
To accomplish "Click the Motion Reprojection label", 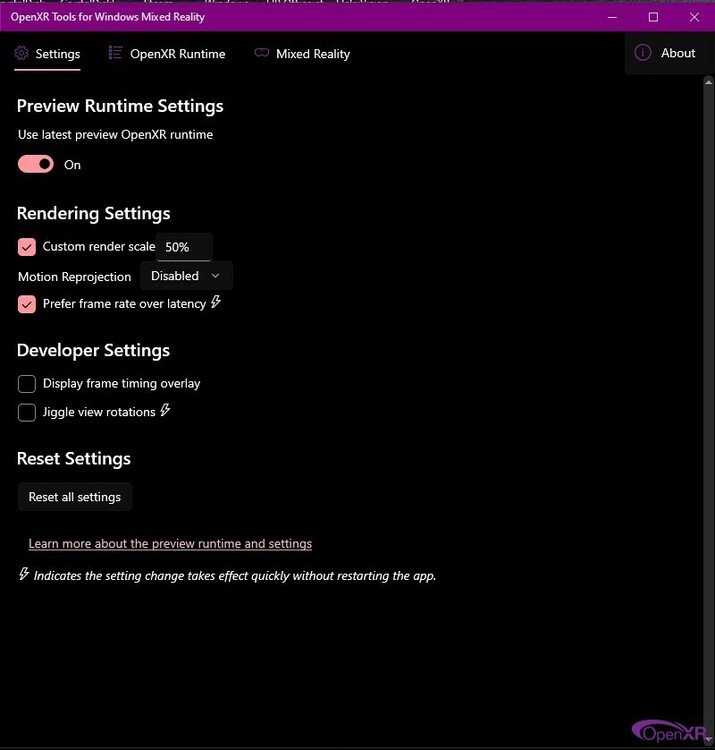I will [x=75, y=277].
